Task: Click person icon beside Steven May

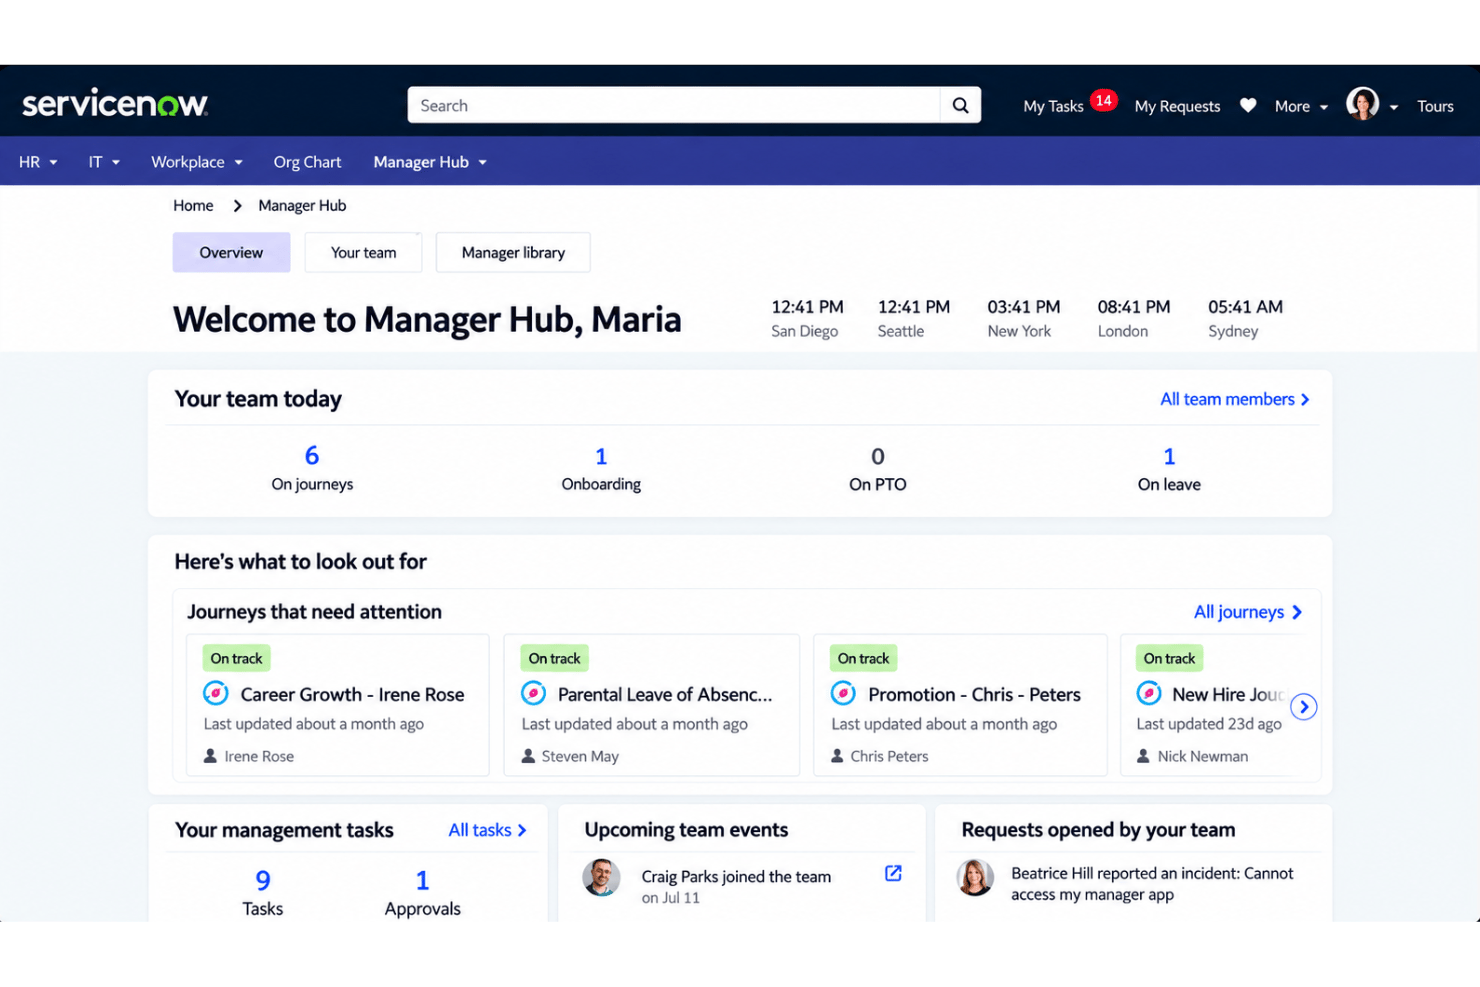Action: [528, 756]
